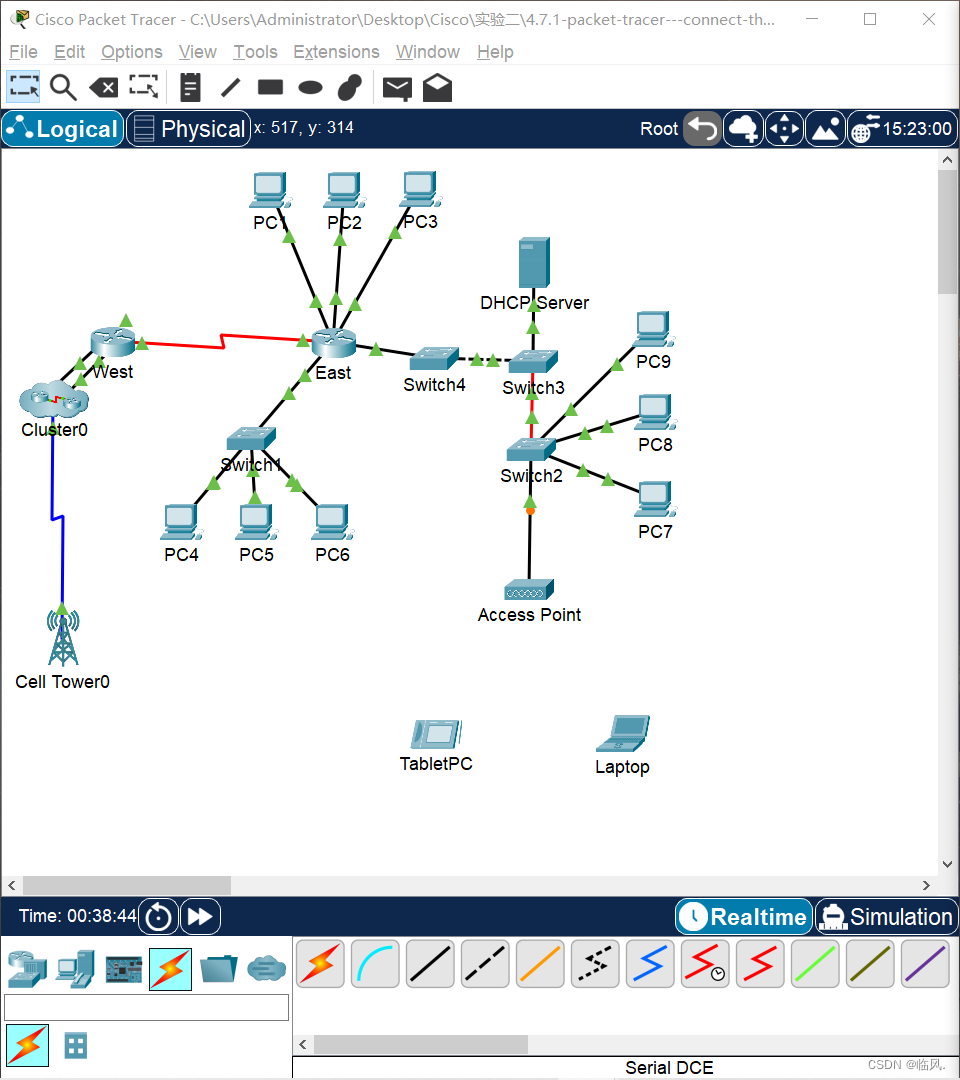The width and height of the screenshot is (960, 1080).
Task: Click Power Cycle Devices button
Action: pyautogui.click(x=158, y=917)
